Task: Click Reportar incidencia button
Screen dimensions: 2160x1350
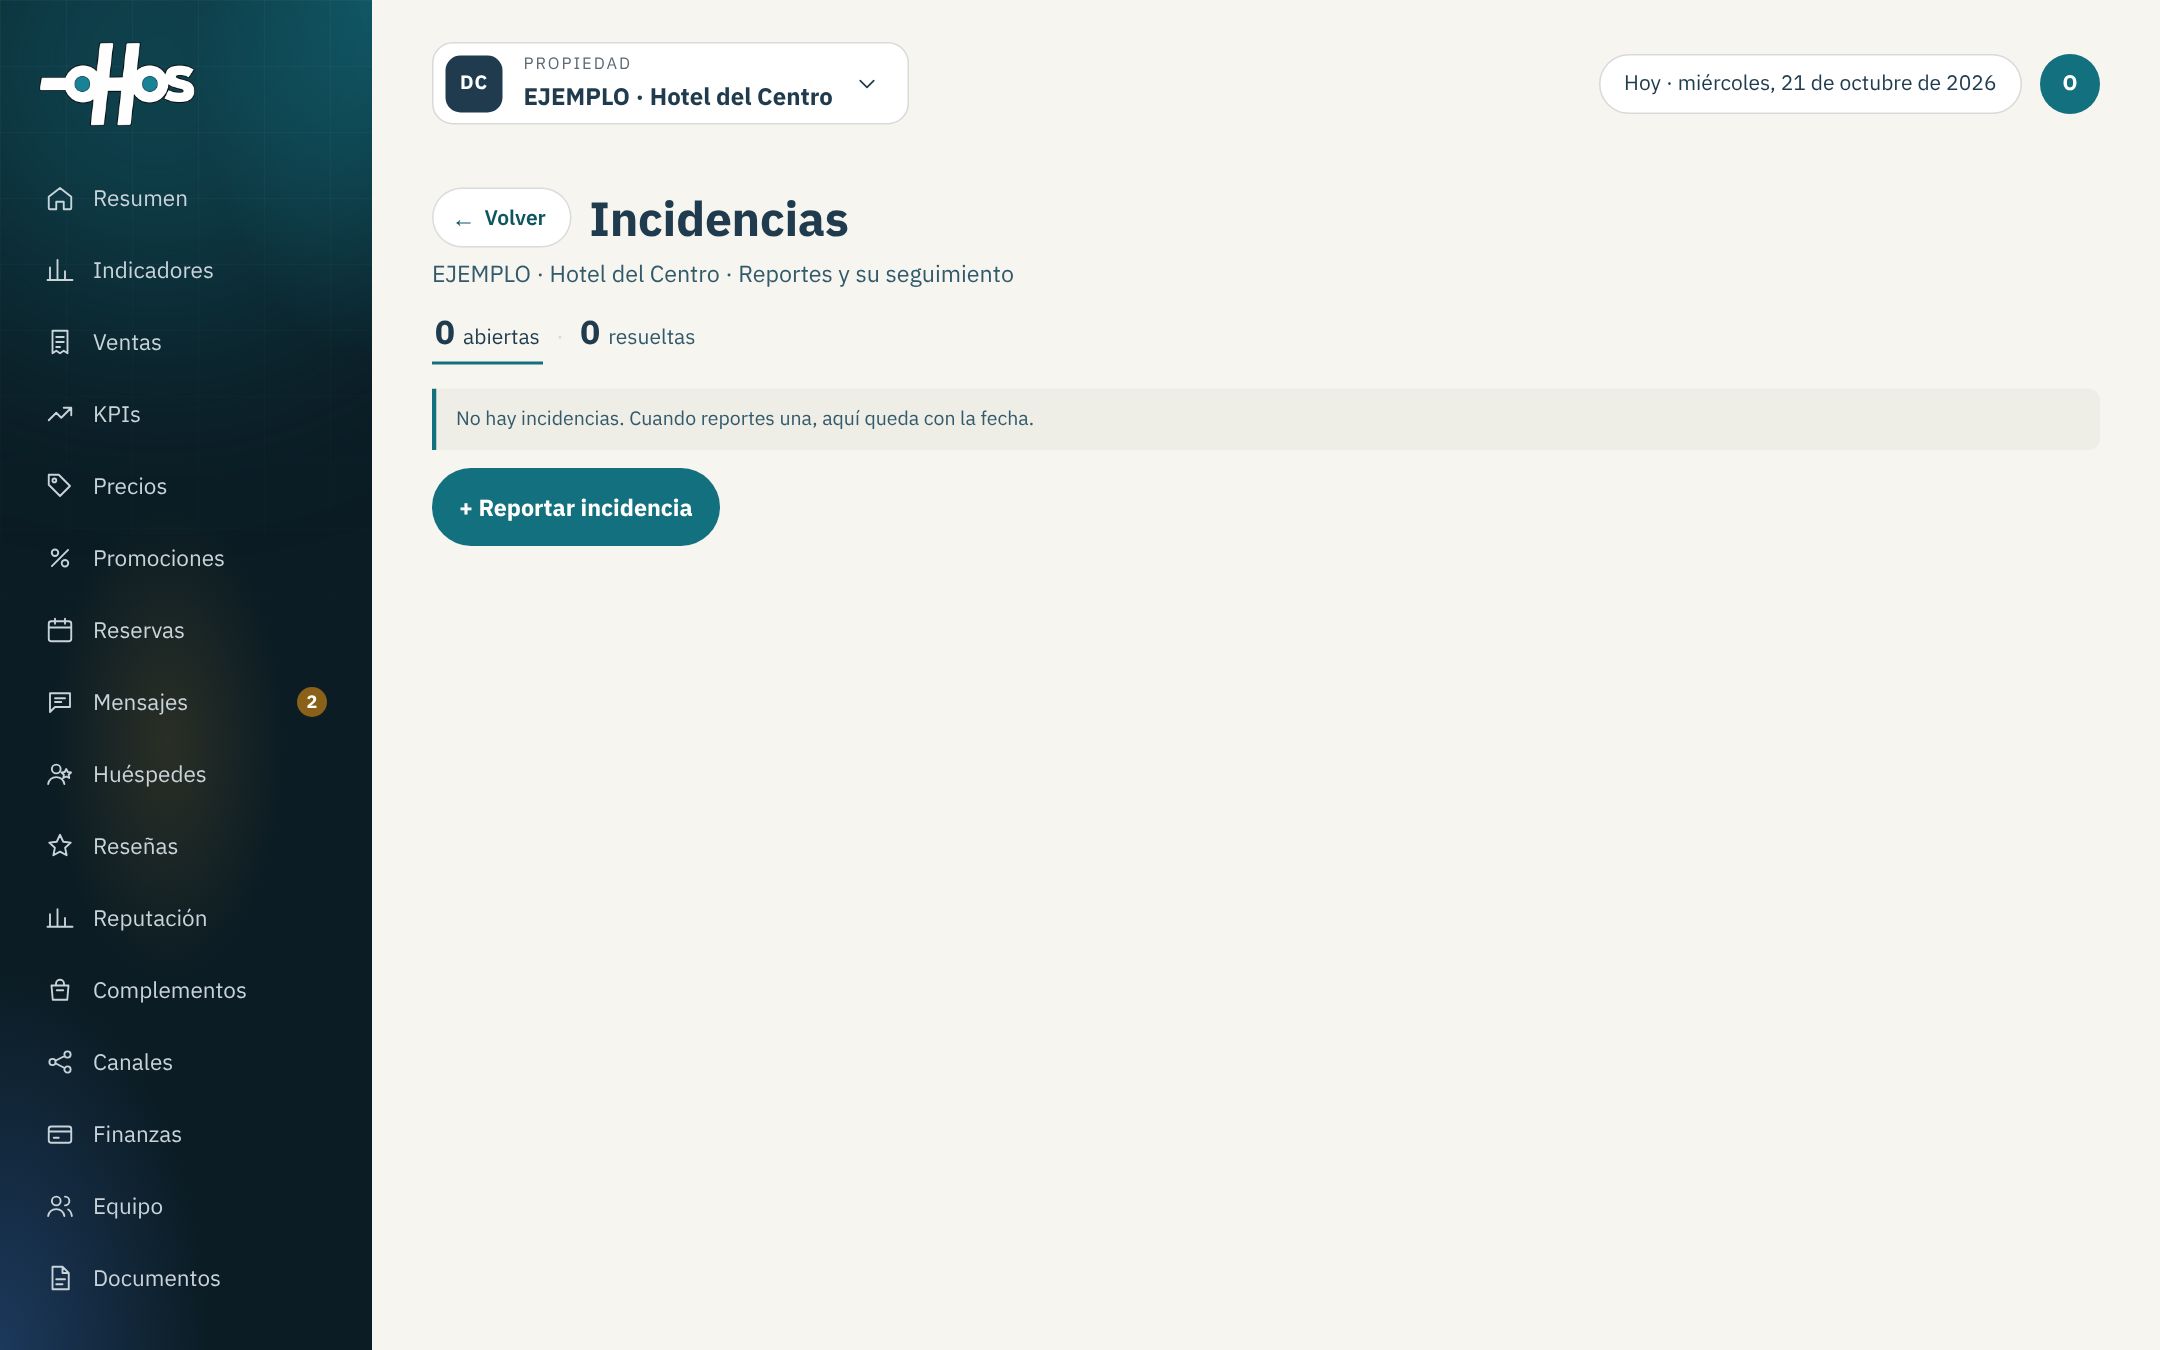Action: (x=576, y=507)
